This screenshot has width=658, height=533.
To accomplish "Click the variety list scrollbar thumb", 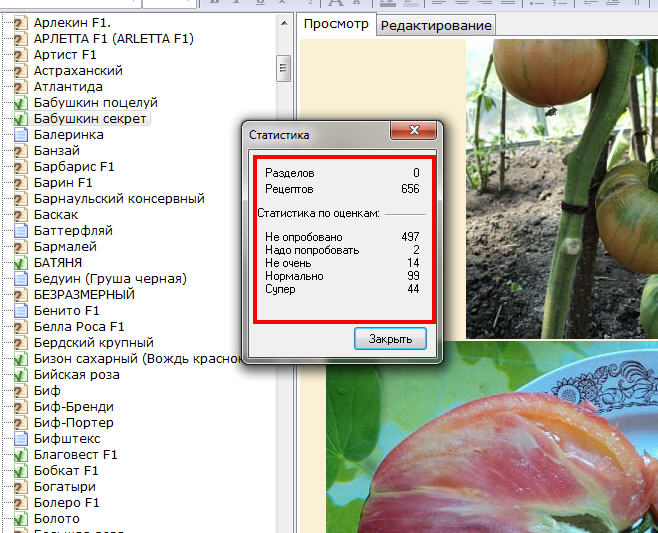I will click(x=284, y=68).
